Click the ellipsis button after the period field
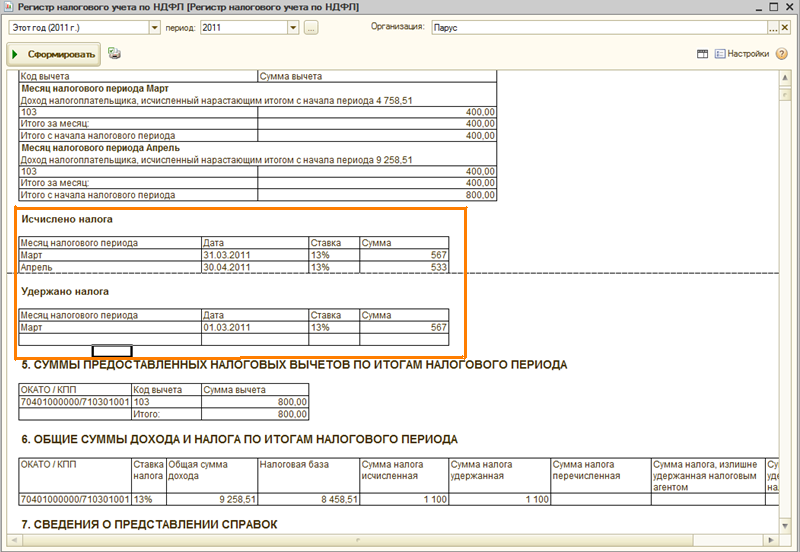The image size is (800, 552). point(311,28)
